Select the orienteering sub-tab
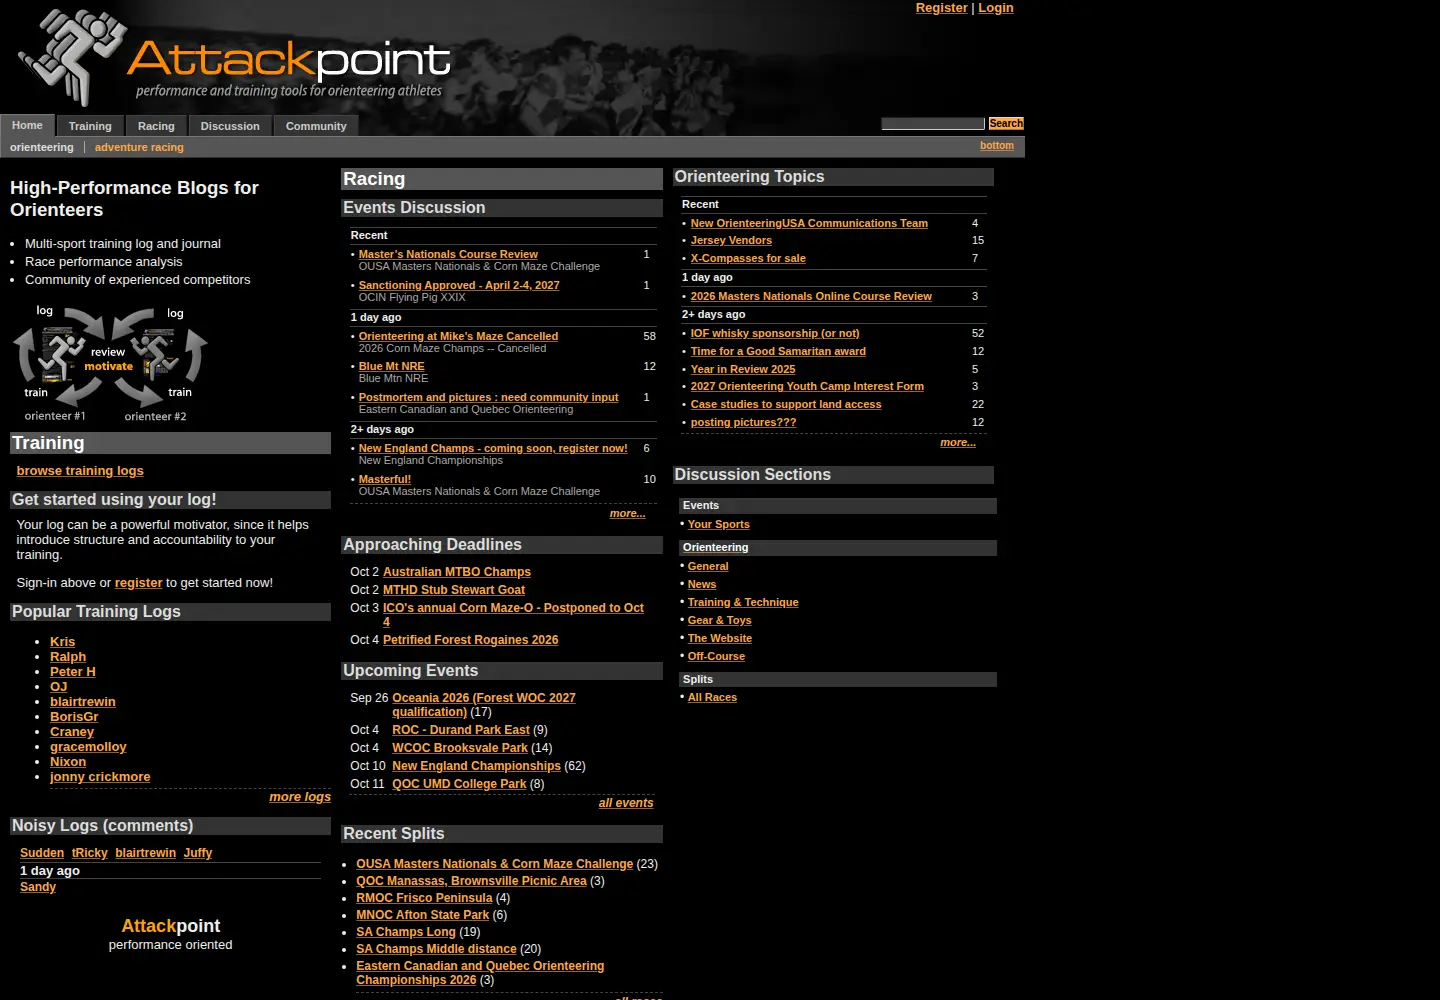Viewport: 1440px width, 1000px height. click(42, 147)
